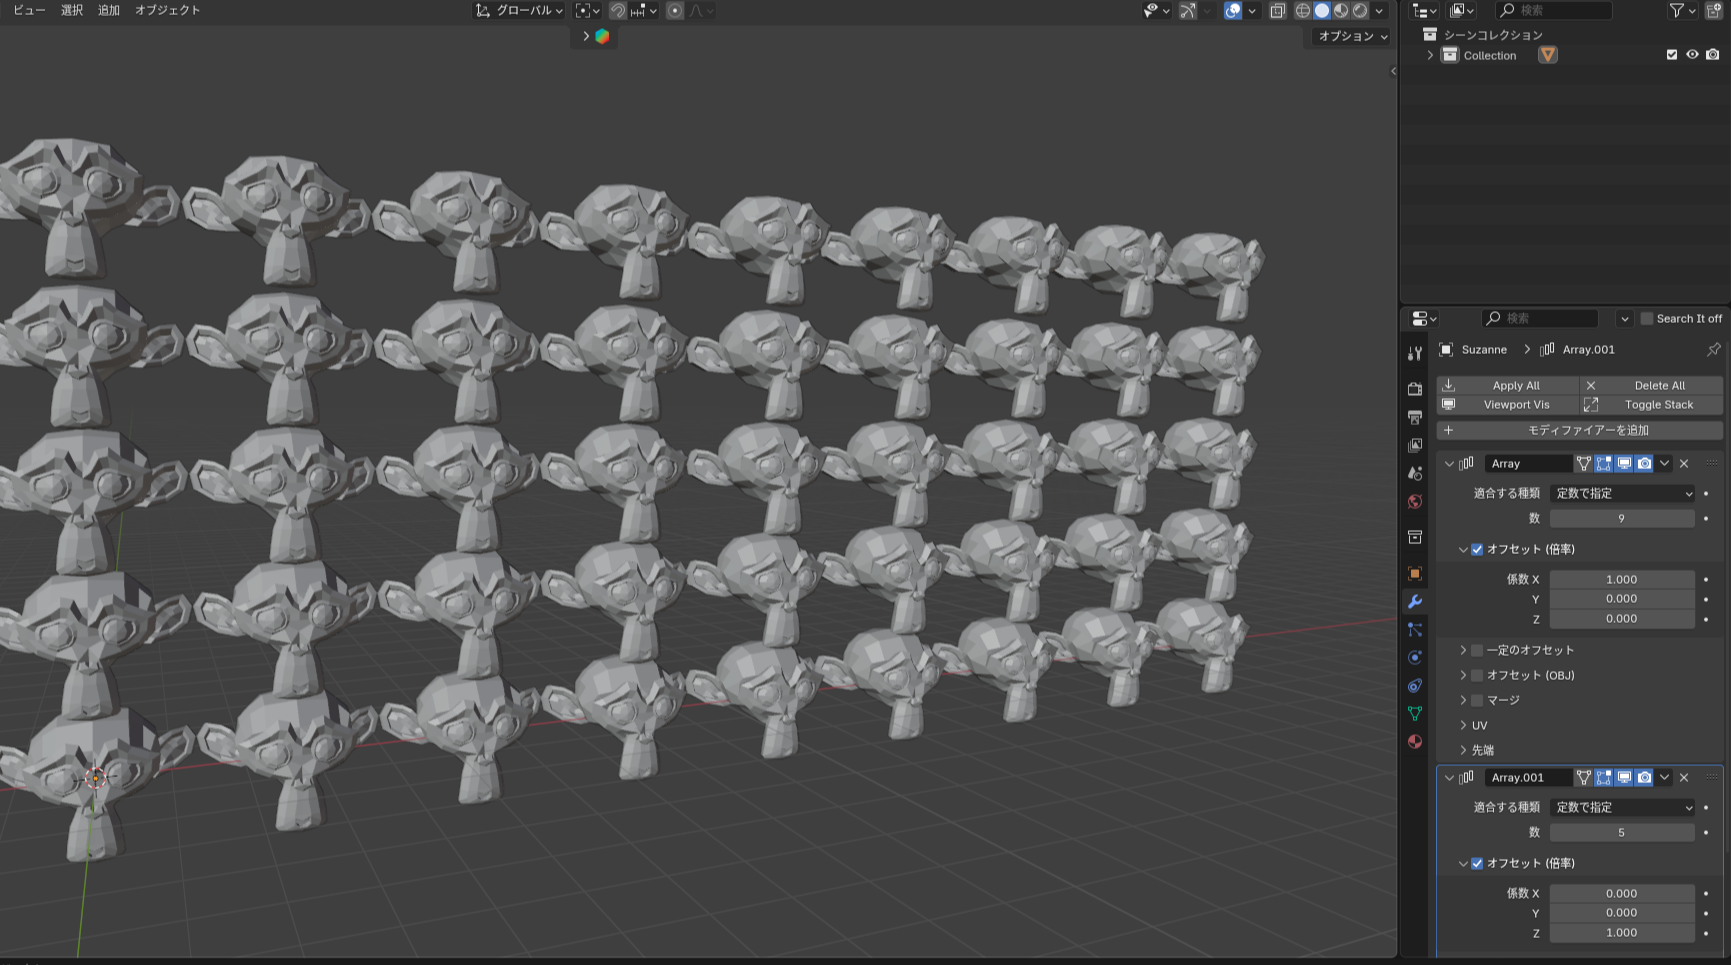Switch to wireframe viewport shading
Image resolution: width=1731 pixels, height=965 pixels.
click(x=1303, y=10)
